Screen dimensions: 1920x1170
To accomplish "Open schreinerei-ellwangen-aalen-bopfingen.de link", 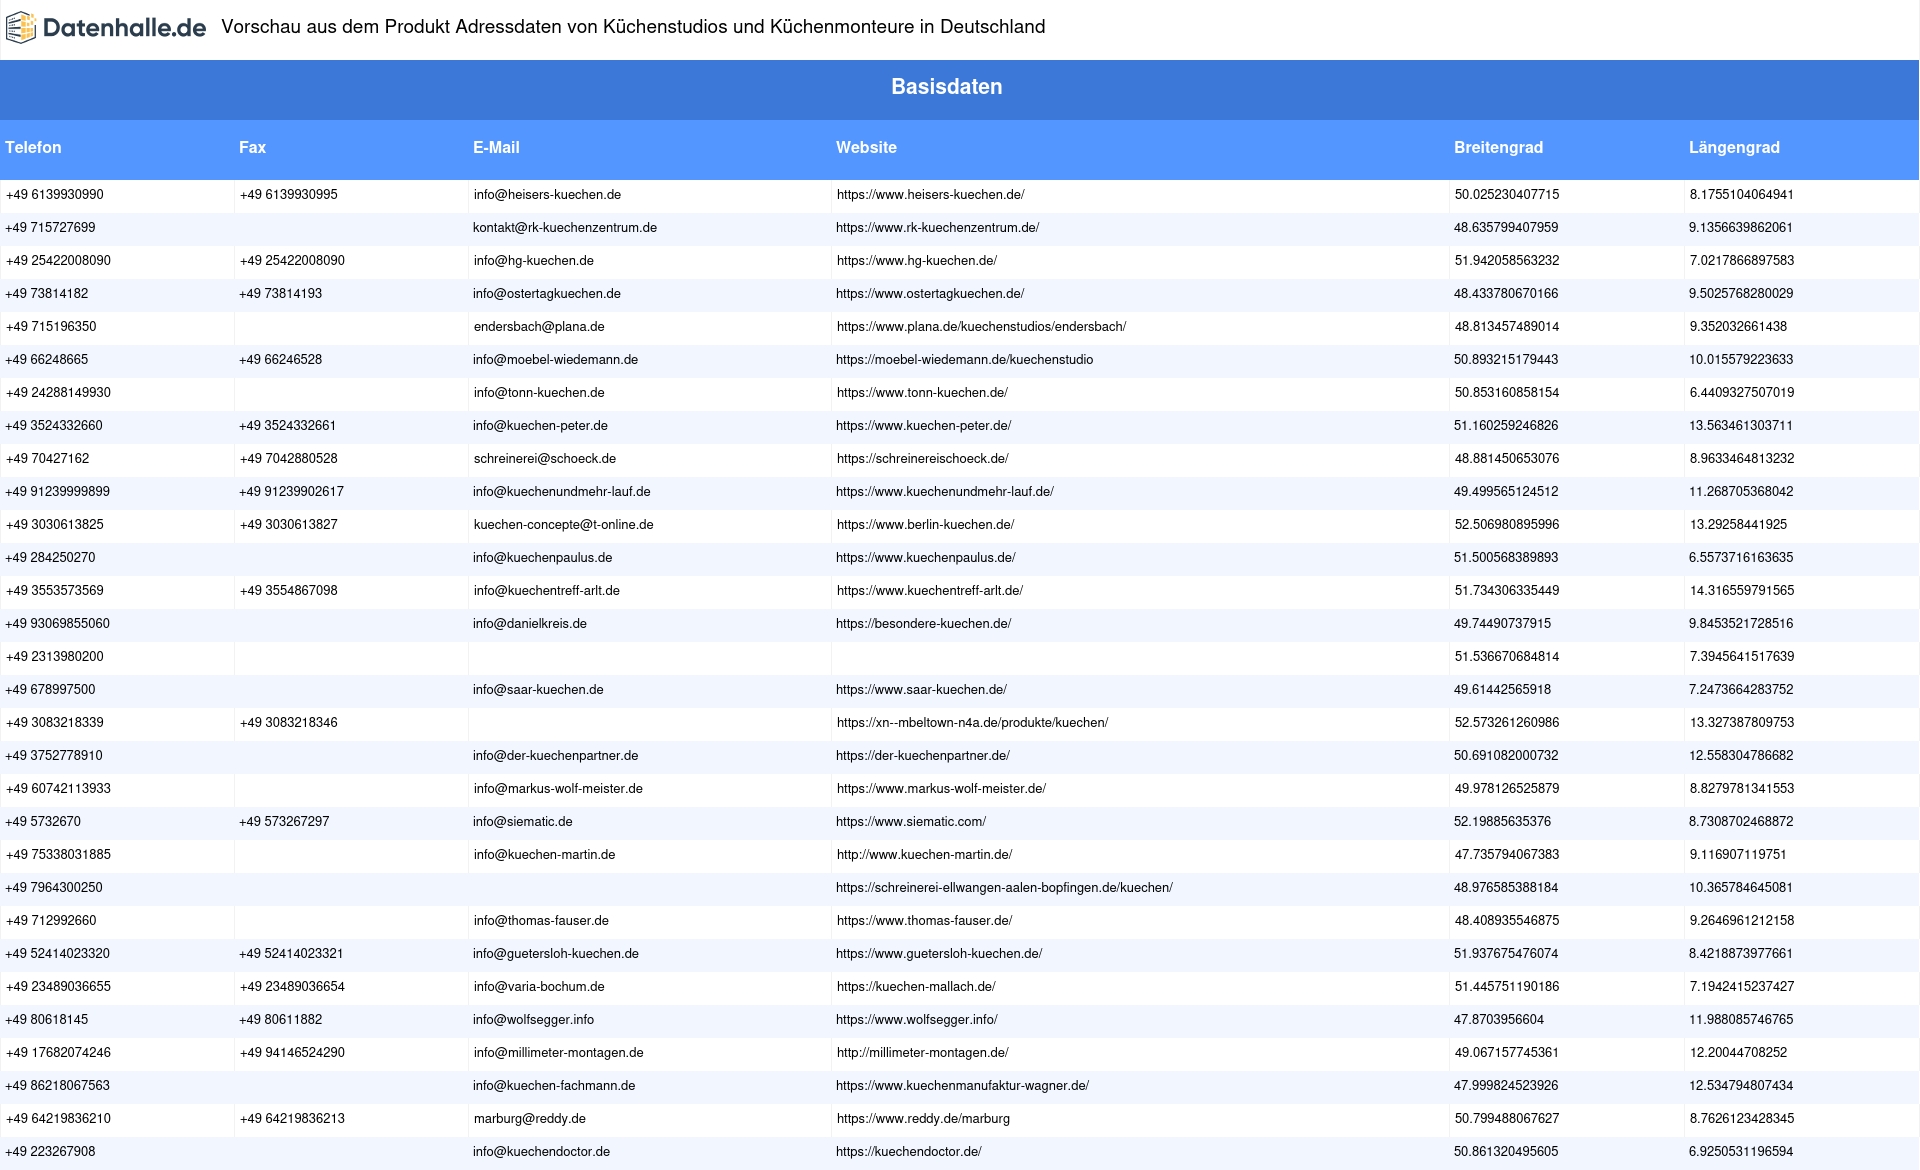I will [1004, 888].
